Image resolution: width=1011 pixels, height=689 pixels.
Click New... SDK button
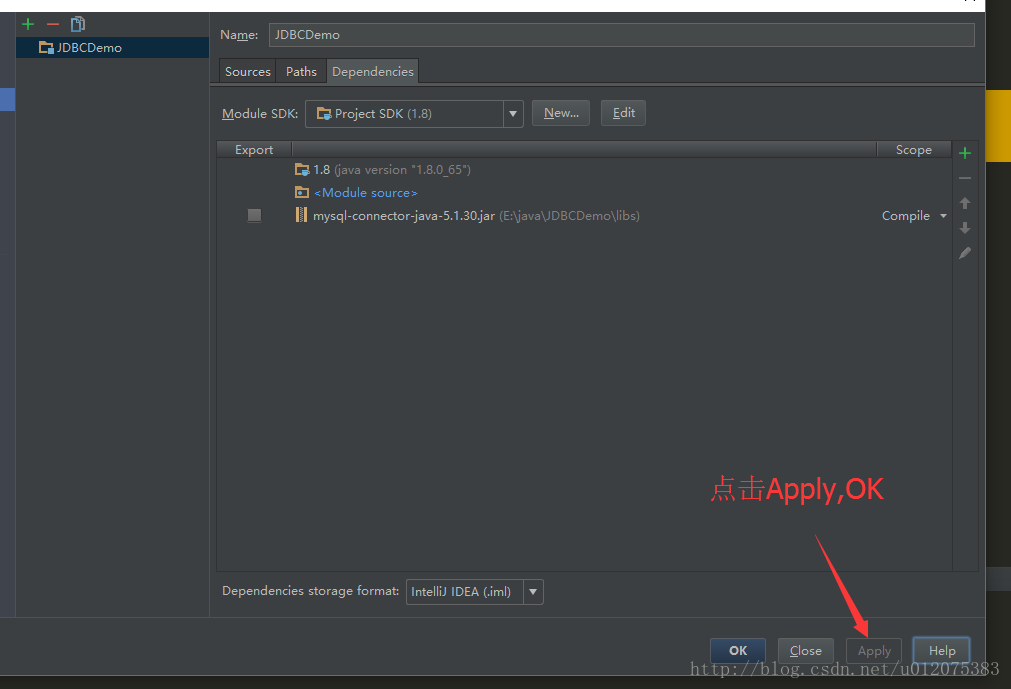coord(561,113)
